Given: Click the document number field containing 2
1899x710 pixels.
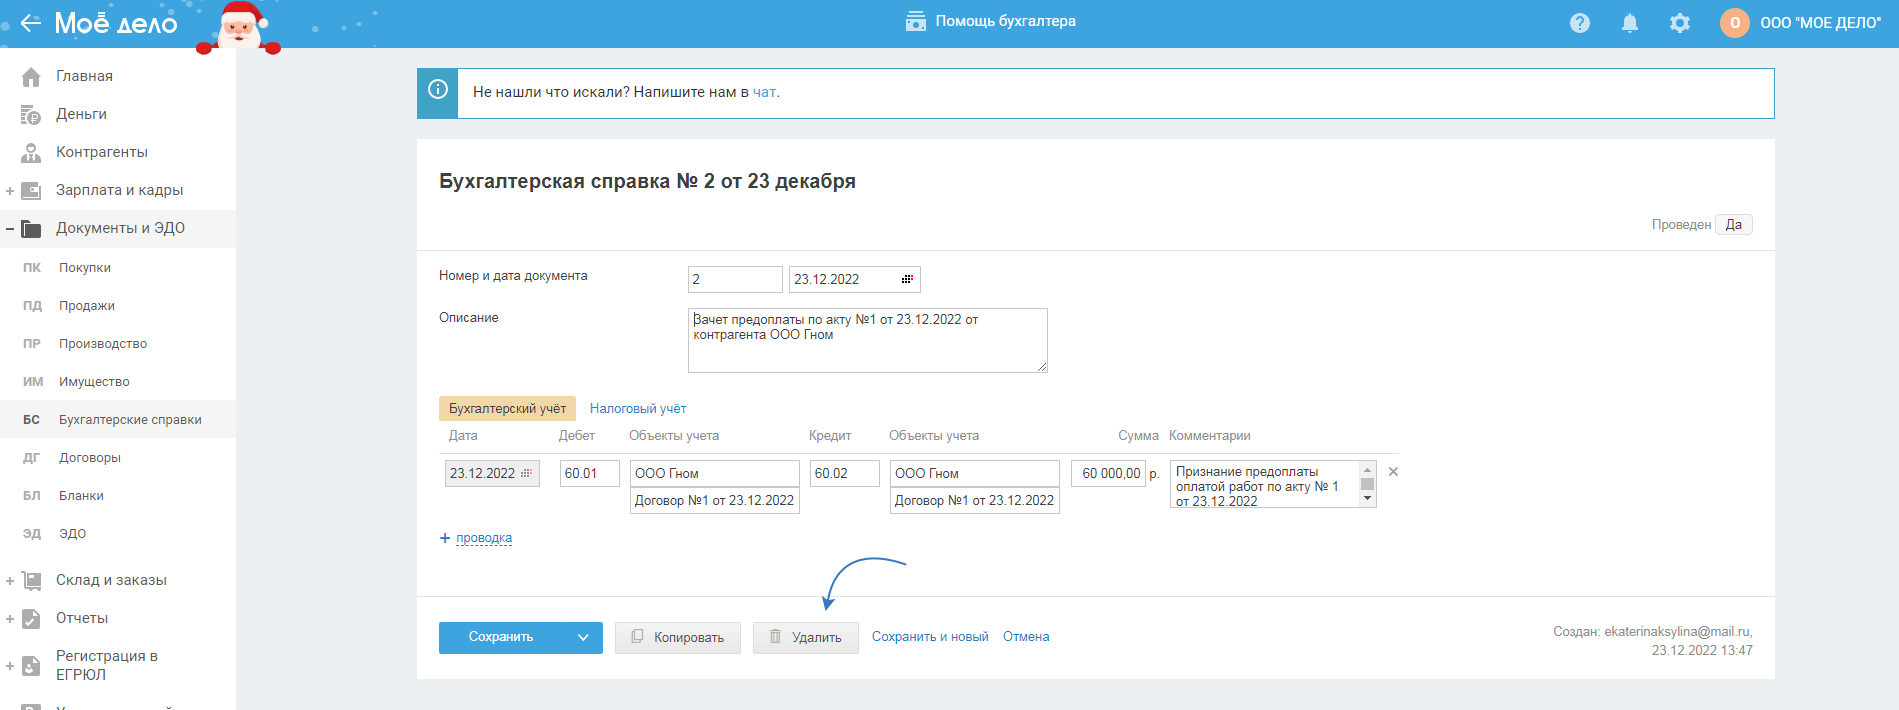Looking at the screenshot, I should pyautogui.click(x=735, y=279).
